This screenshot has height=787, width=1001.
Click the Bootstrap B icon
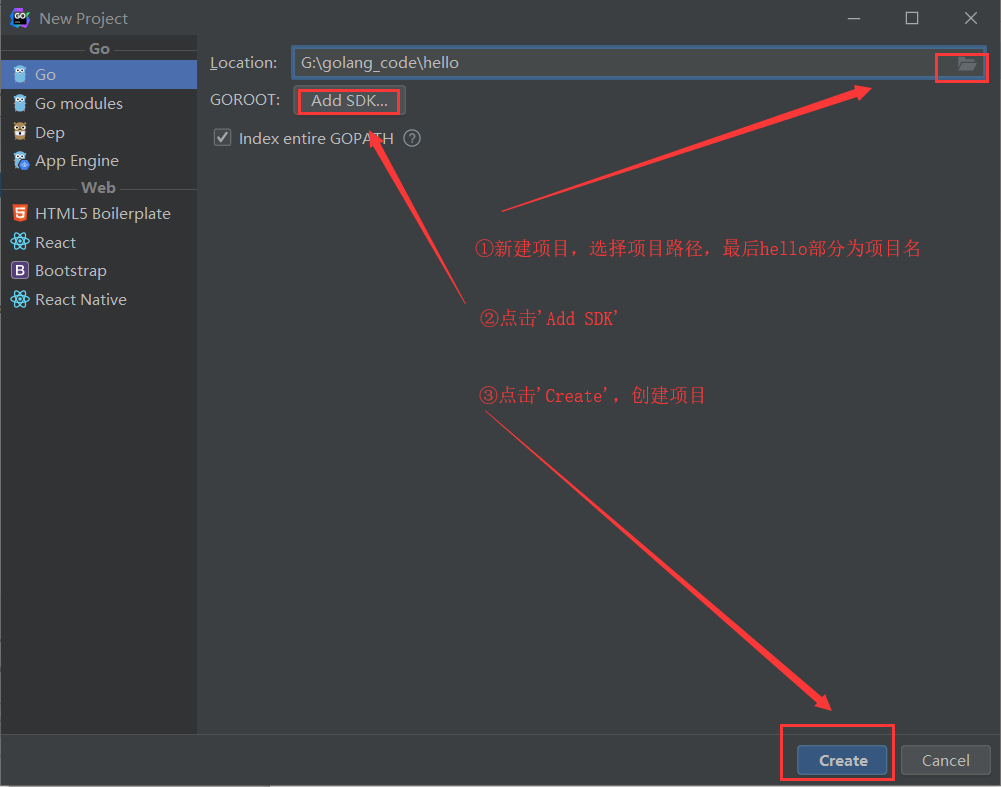click(19, 270)
